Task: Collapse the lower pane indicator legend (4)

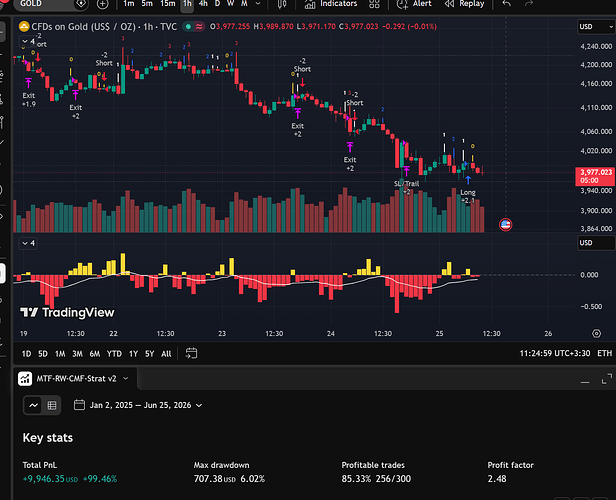Action: click(x=28, y=243)
